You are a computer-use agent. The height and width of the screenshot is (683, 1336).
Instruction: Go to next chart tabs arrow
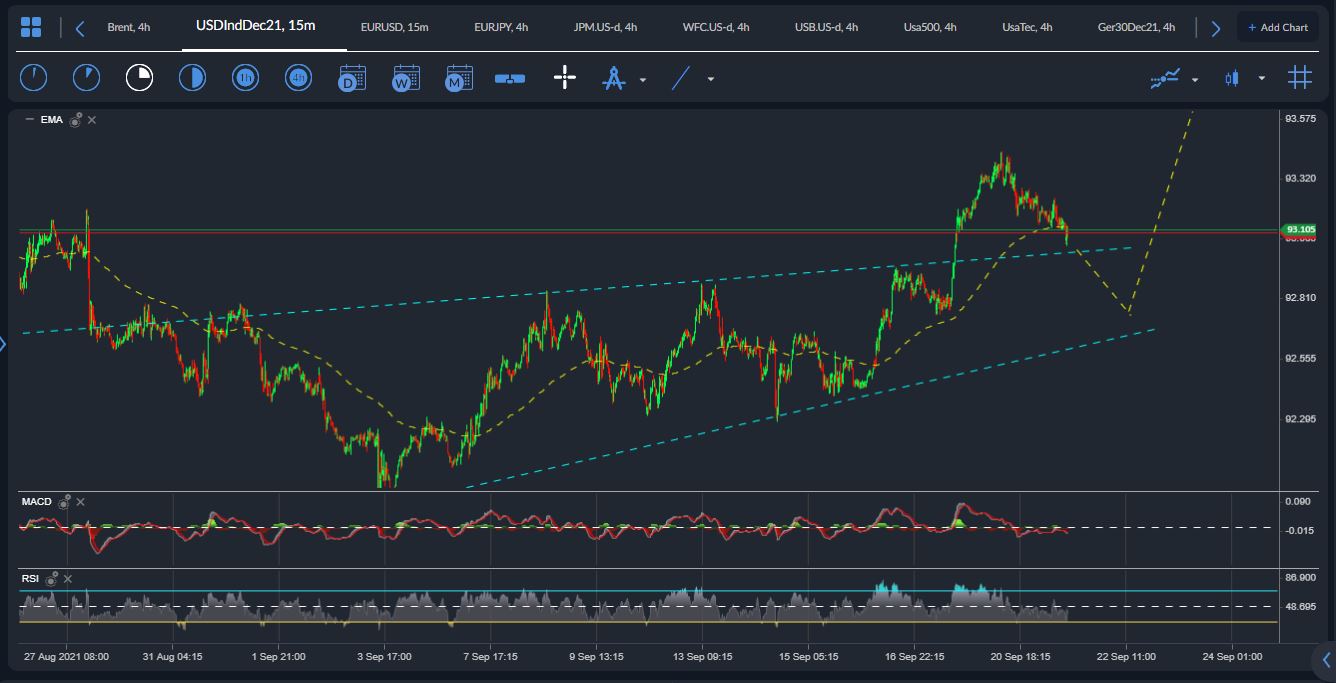pyautogui.click(x=1216, y=28)
